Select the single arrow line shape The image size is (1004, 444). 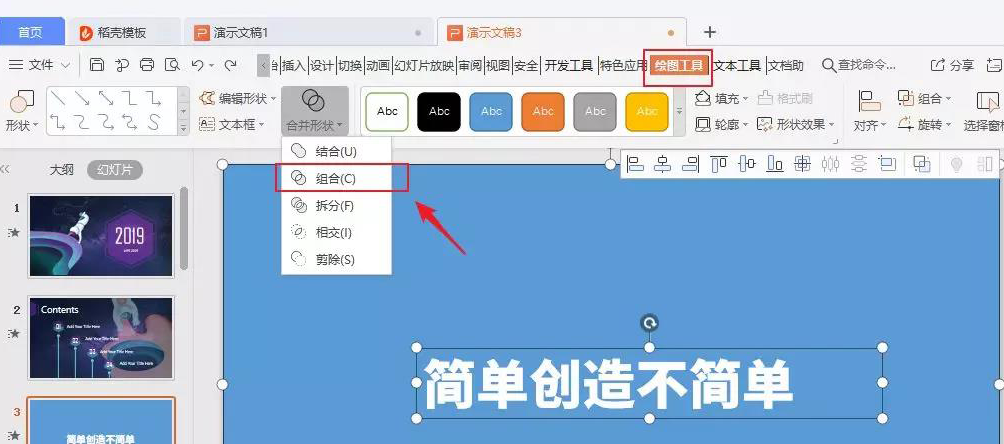point(82,99)
